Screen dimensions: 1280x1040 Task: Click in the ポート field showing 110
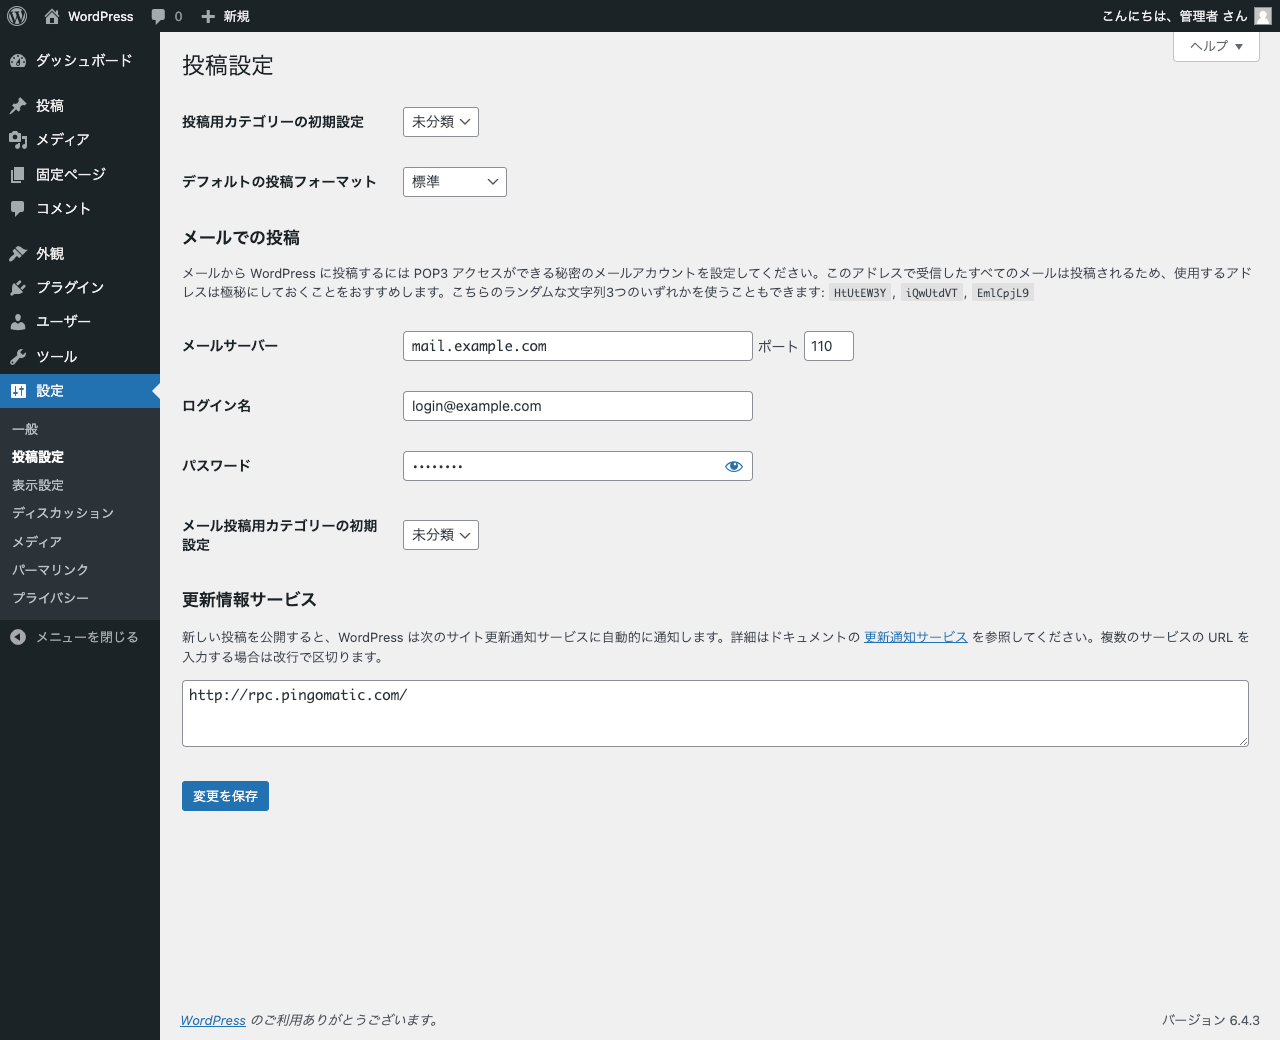(x=829, y=346)
